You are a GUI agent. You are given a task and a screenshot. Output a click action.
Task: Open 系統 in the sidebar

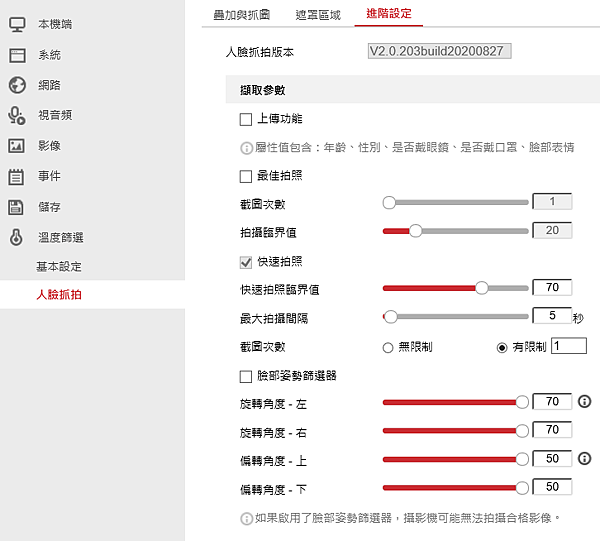click(49, 55)
